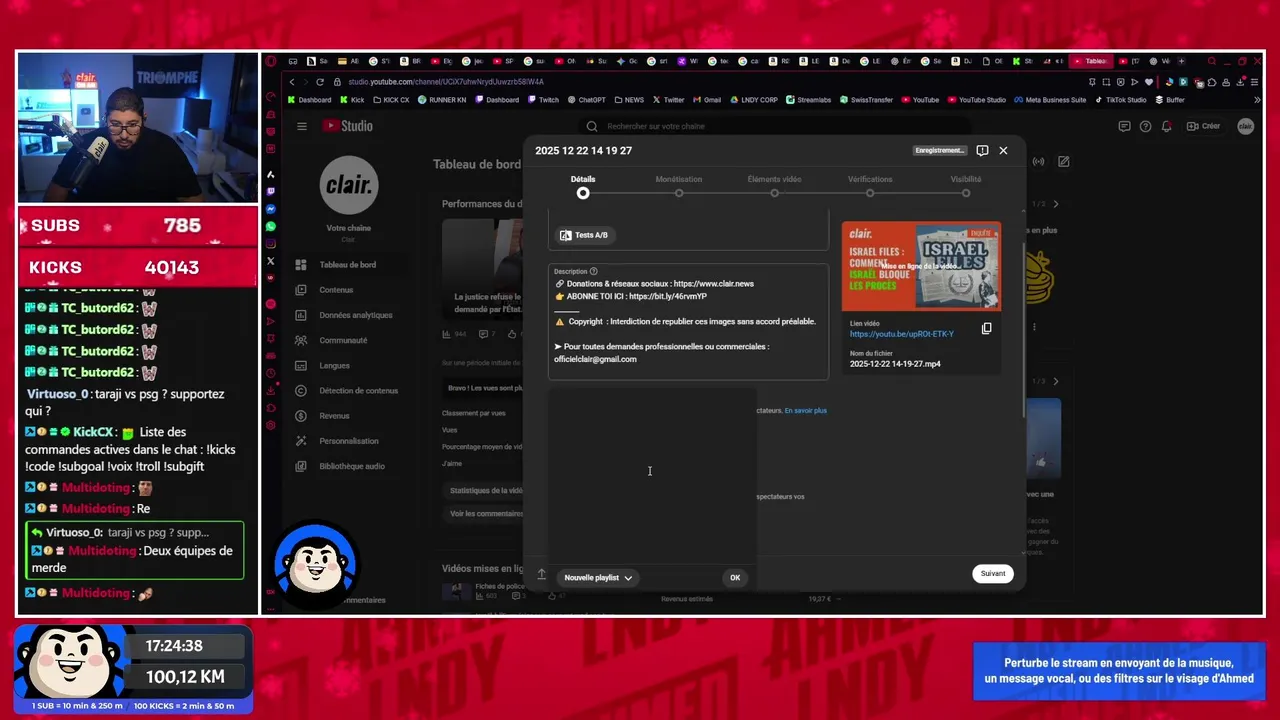The image size is (1280, 720).
Task: Open Communauté in the Studio sidebar
Action: pos(343,340)
